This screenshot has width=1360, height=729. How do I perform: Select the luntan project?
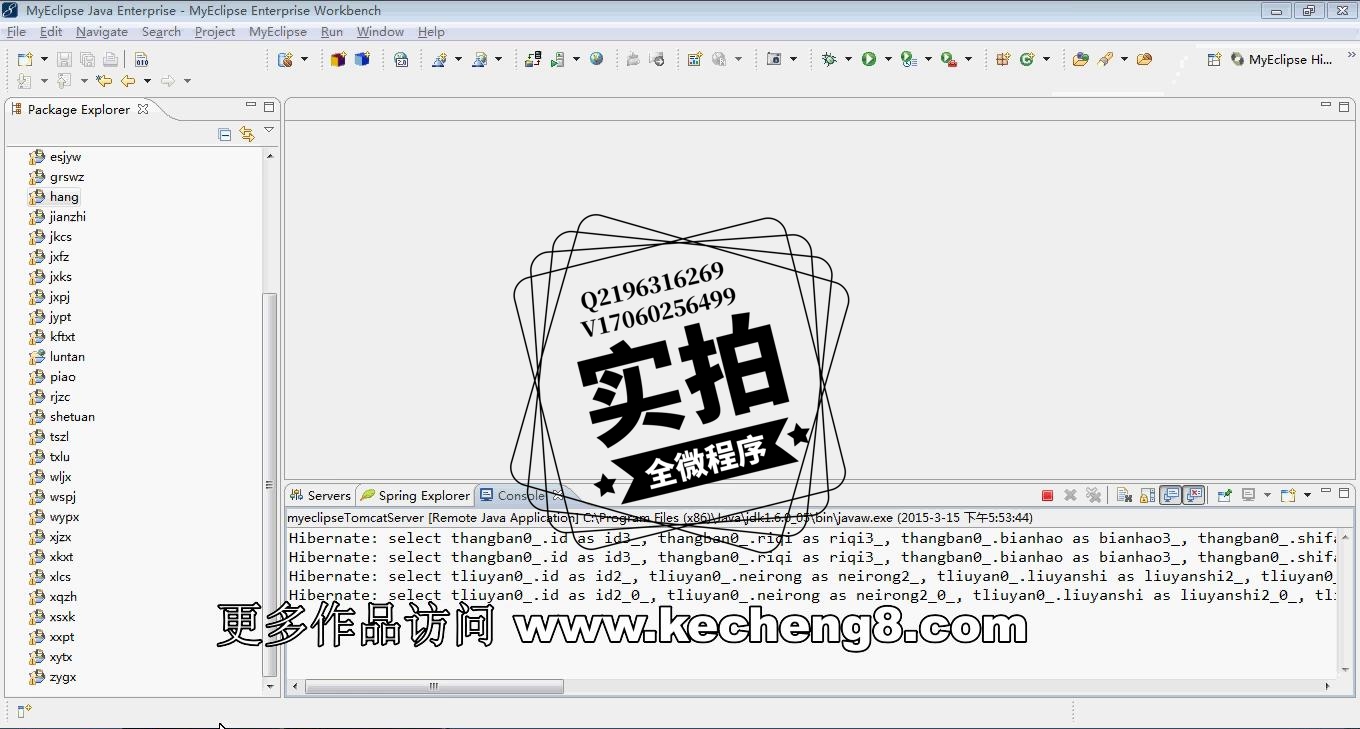click(x=57, y=357)
